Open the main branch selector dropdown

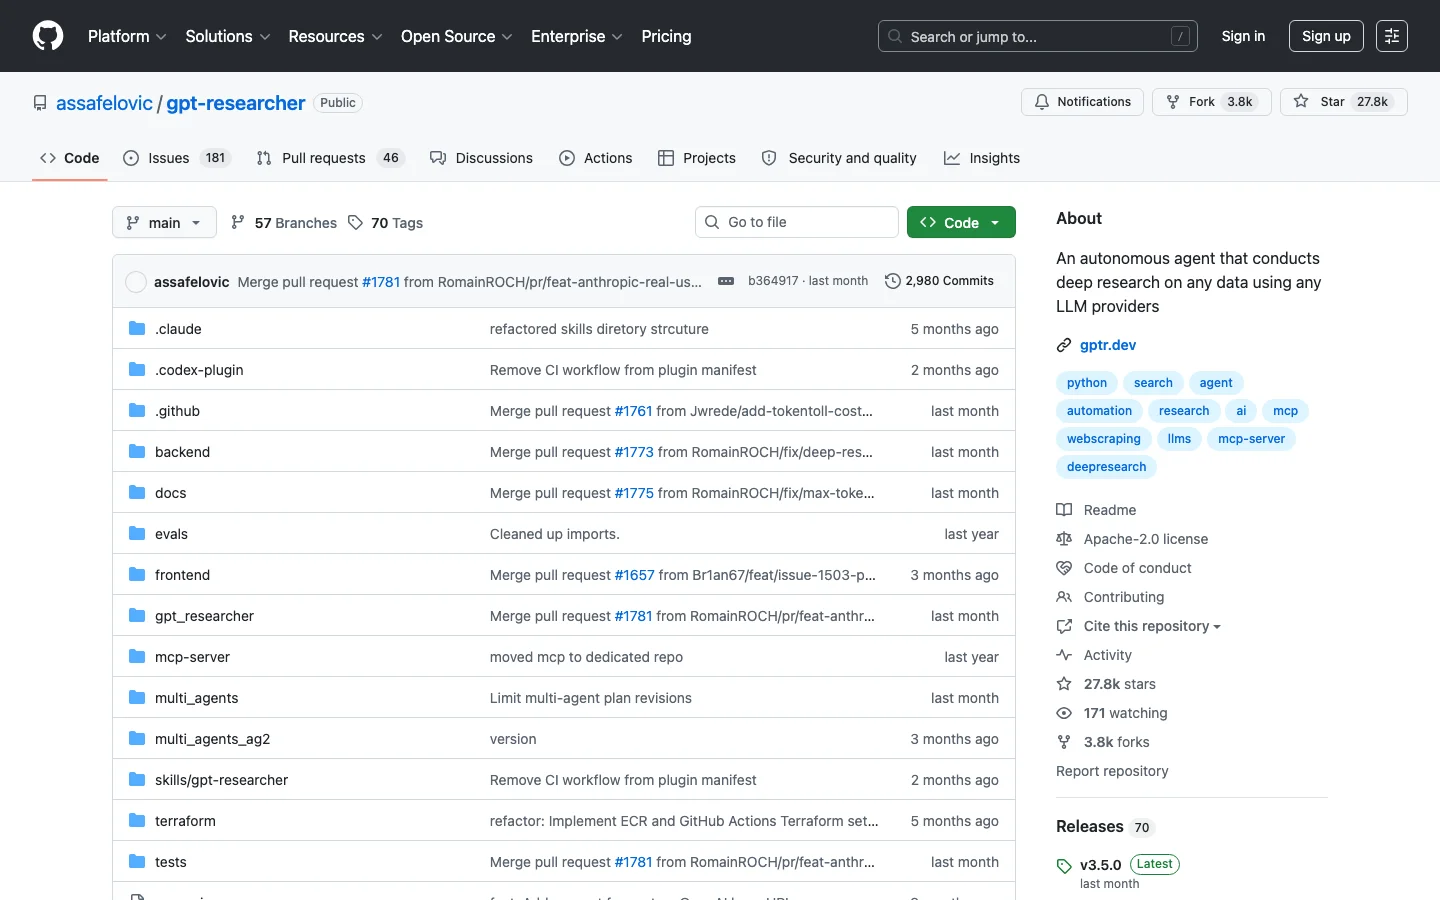(164, 222)
